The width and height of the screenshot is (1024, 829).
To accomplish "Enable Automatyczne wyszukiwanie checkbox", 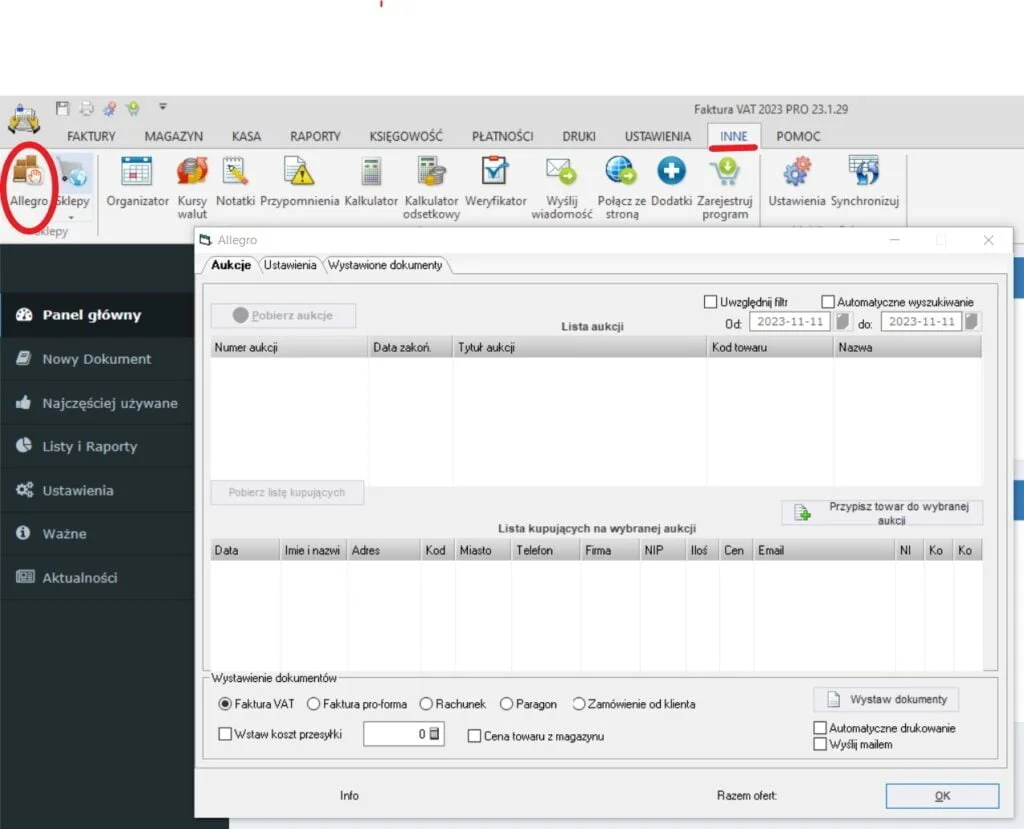I will point(827,302).
